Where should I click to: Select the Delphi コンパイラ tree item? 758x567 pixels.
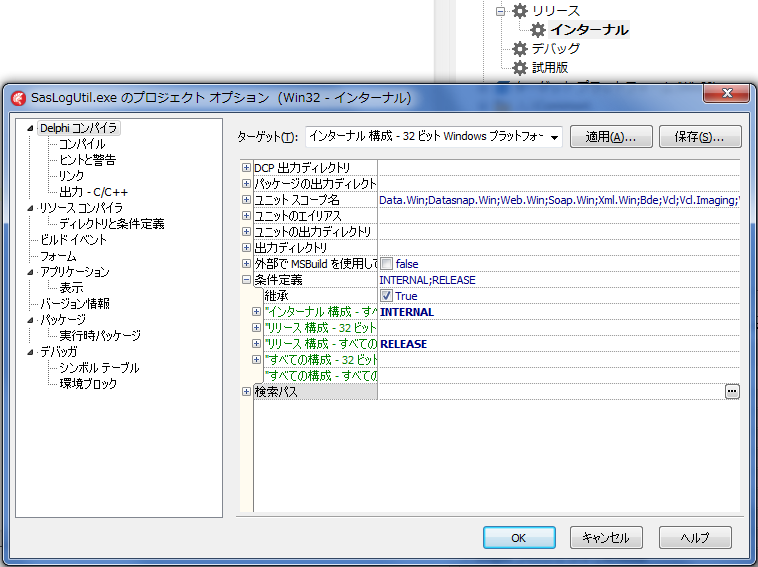79,128
